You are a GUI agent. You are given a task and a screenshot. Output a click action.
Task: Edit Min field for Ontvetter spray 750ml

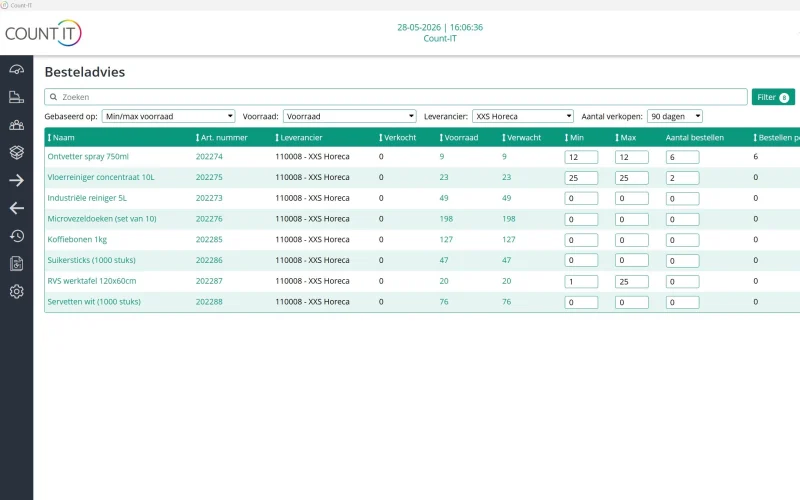pos(581,157)
